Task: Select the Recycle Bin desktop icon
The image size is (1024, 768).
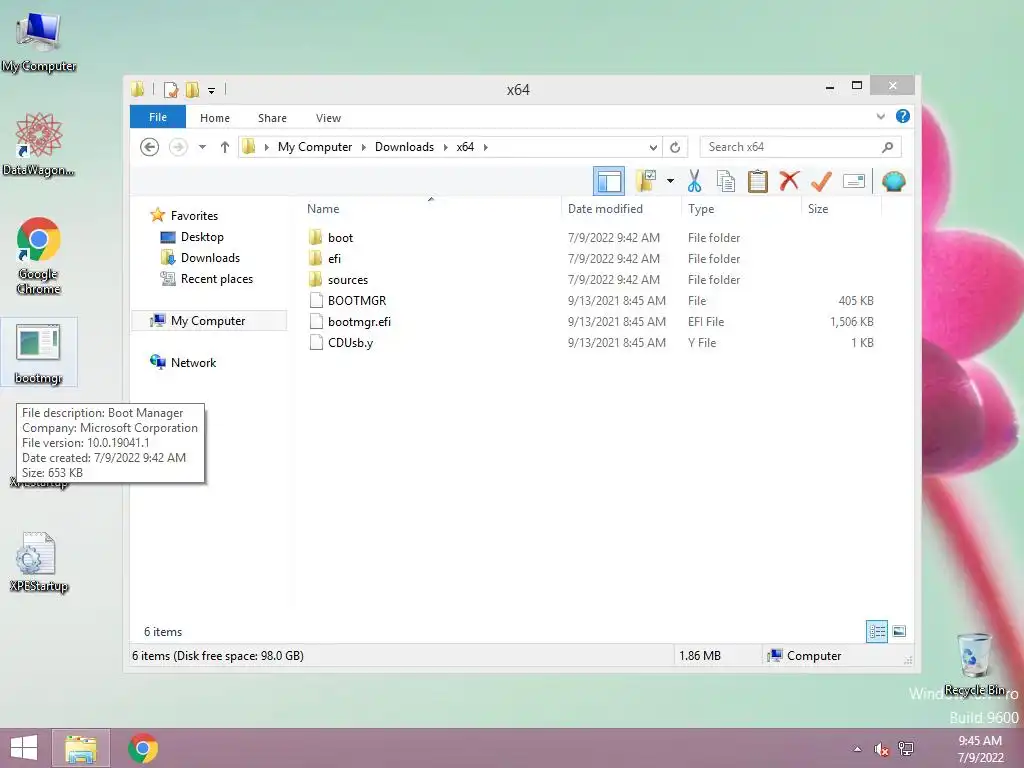Action: click(974, 664)
